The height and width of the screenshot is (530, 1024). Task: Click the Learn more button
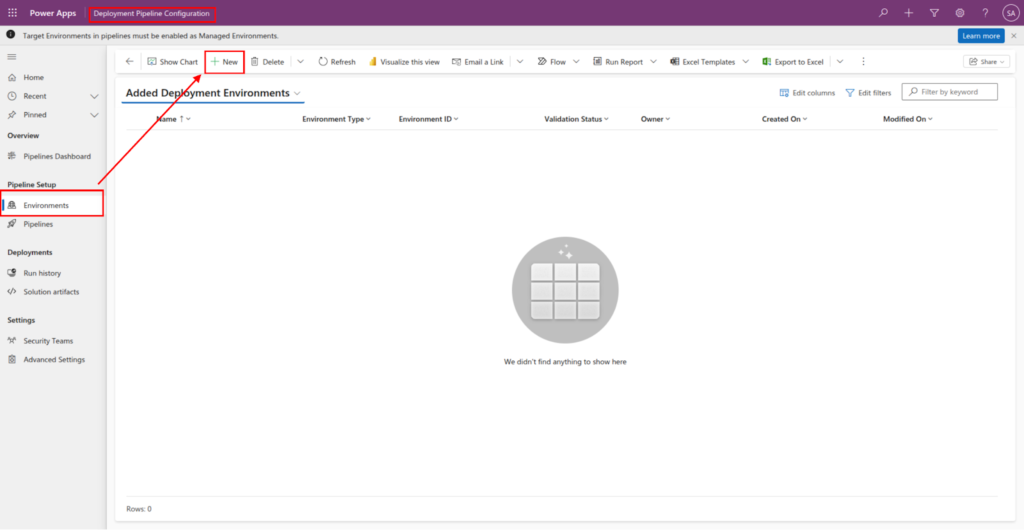[x=980, y=36]
